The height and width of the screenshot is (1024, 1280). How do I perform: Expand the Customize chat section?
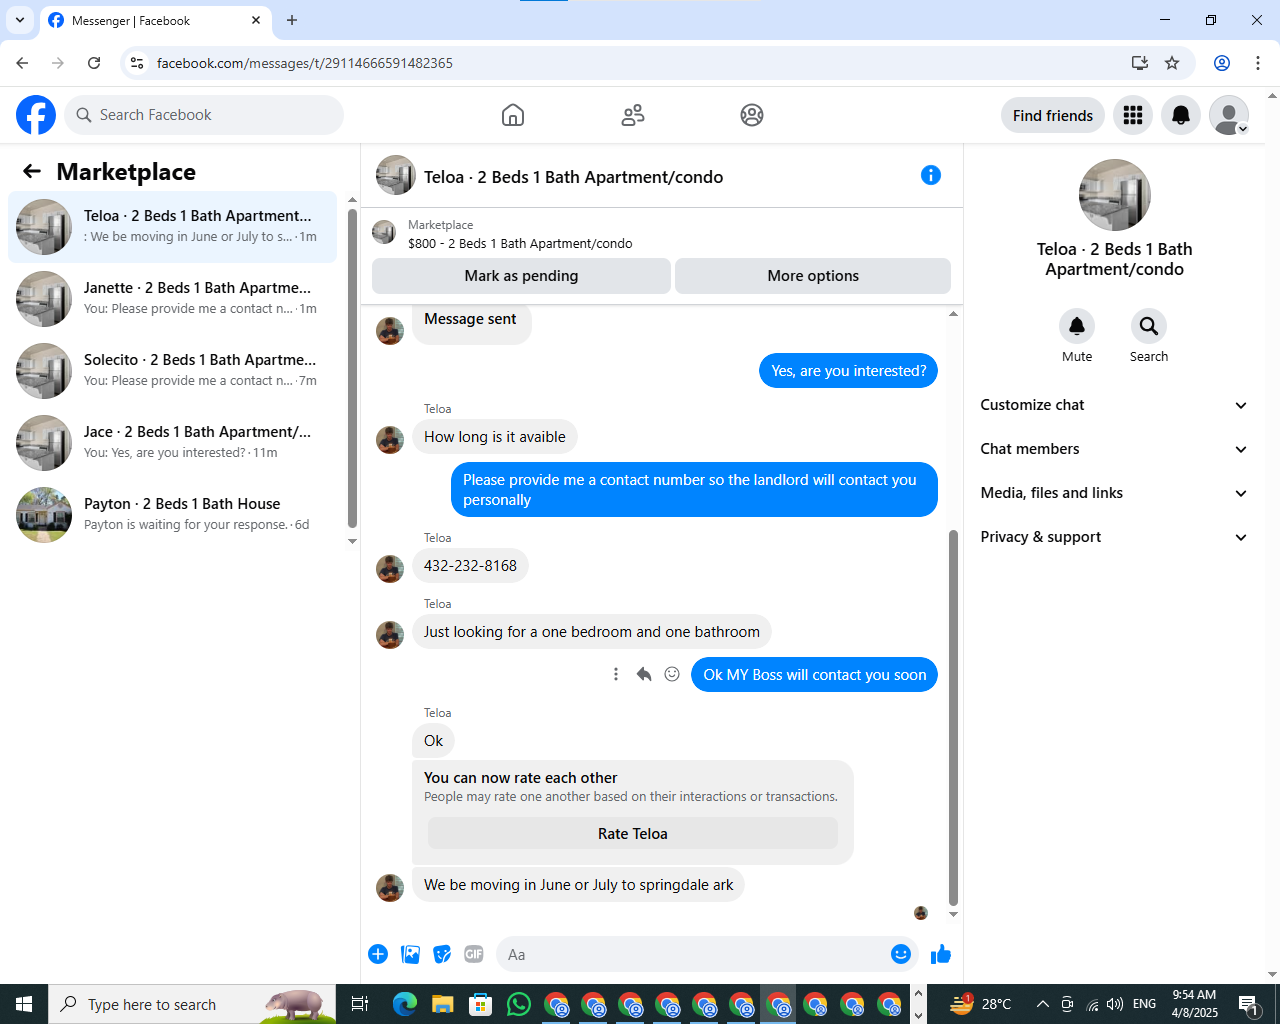(1114, 405)
